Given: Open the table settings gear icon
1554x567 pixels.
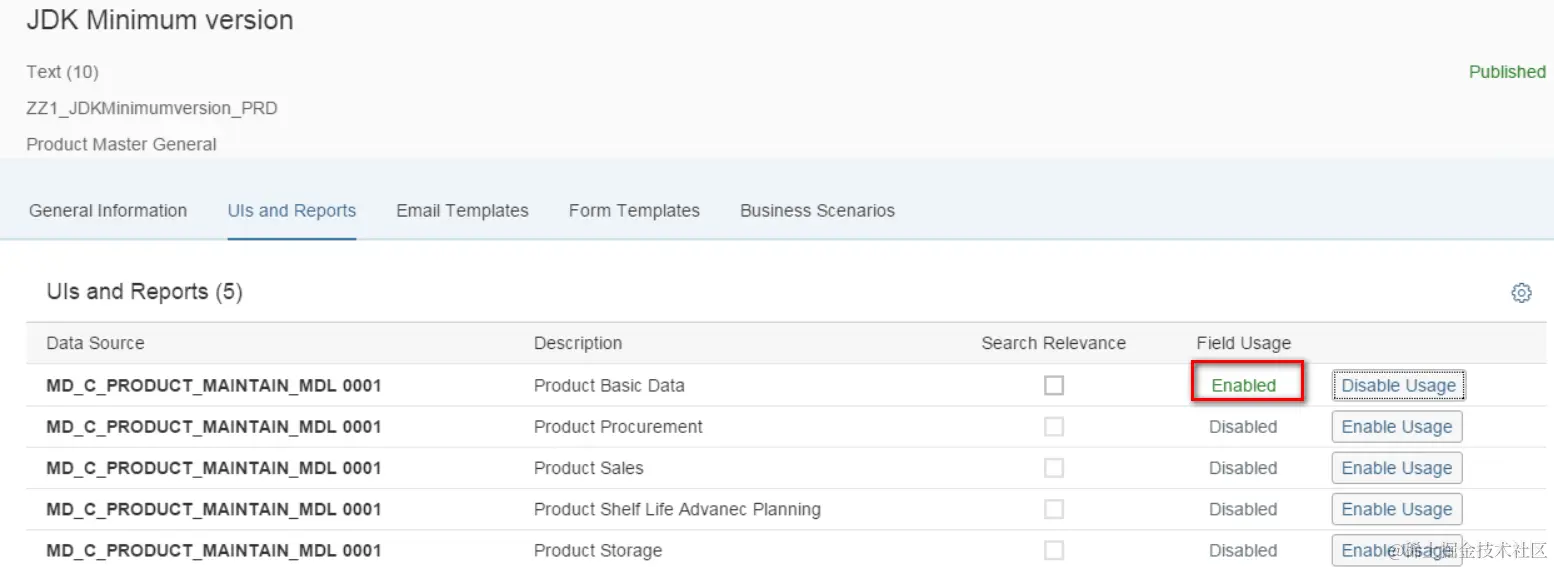Looking at the screenshot, I should [x=1521, y=293].
